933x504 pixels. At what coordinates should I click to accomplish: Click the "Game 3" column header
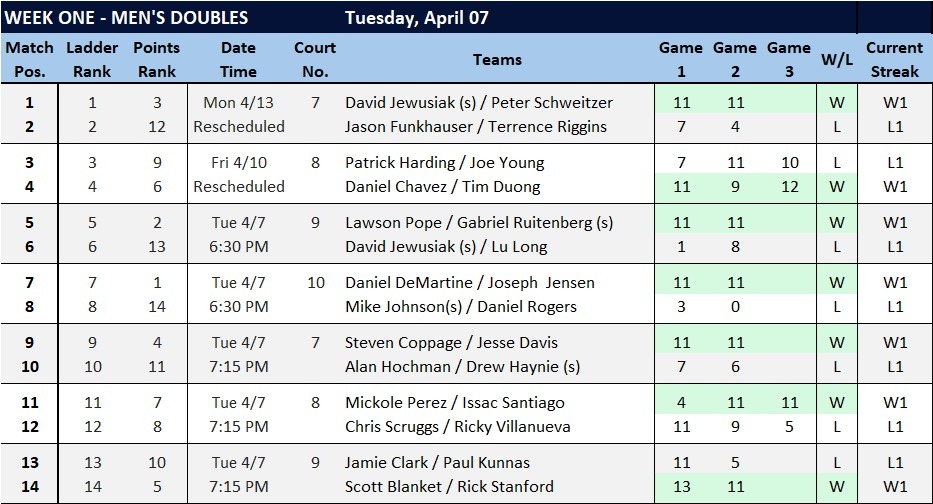pyautogui.click(x=788, y=60)
